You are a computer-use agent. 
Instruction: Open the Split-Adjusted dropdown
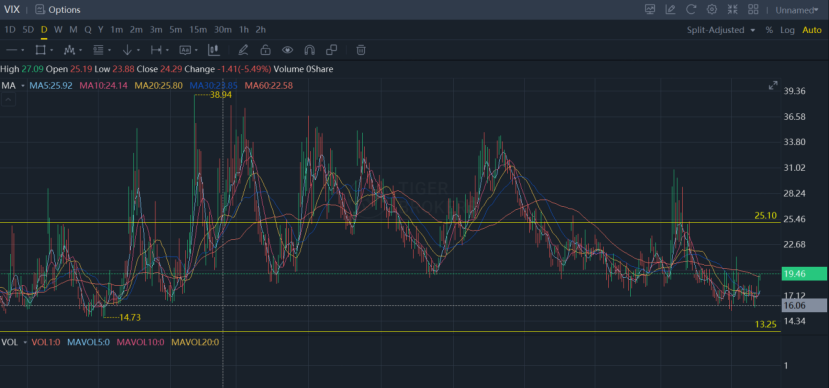point(721,30)
